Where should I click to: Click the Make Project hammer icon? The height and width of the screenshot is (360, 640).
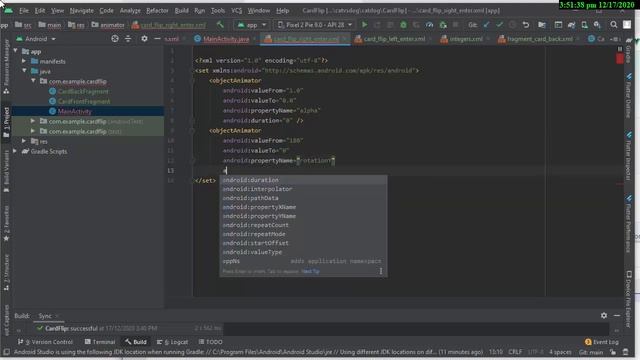point(220,25)
